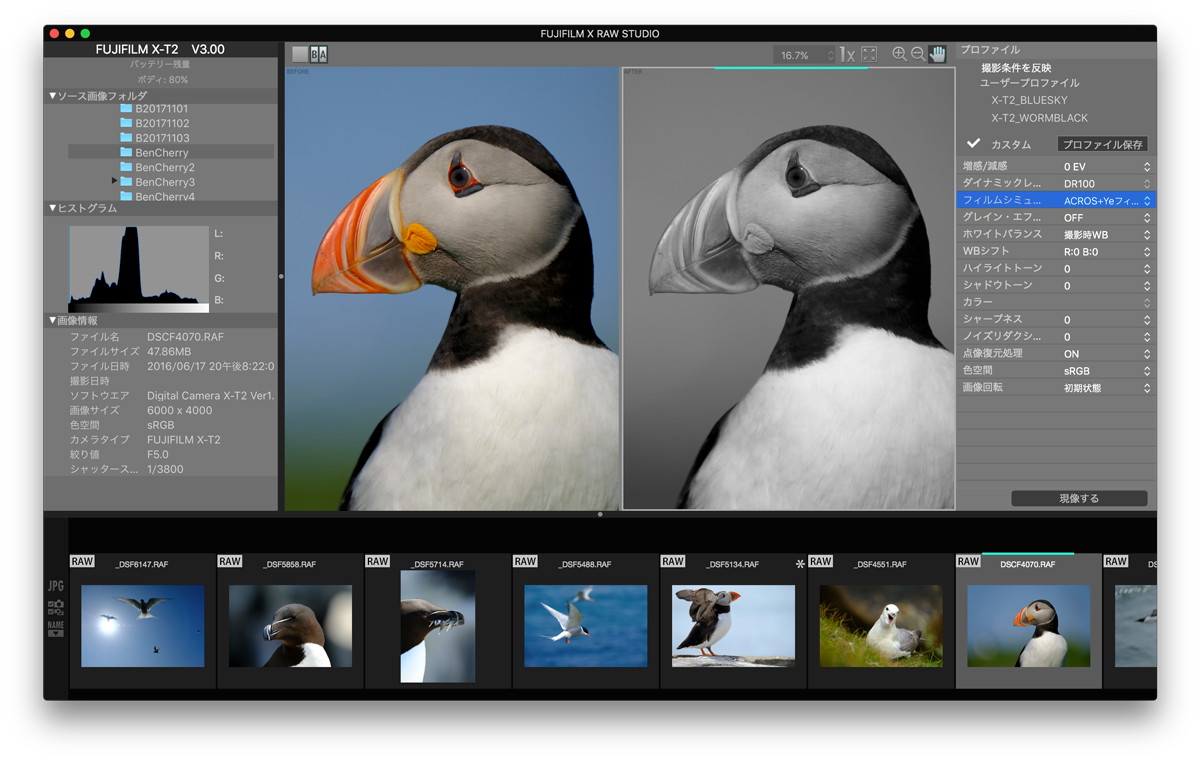Image resolution: width=1200 pixels, height=762 pixels.
Task: Select the hand pan tool
Action: click(x=937, y=55)
